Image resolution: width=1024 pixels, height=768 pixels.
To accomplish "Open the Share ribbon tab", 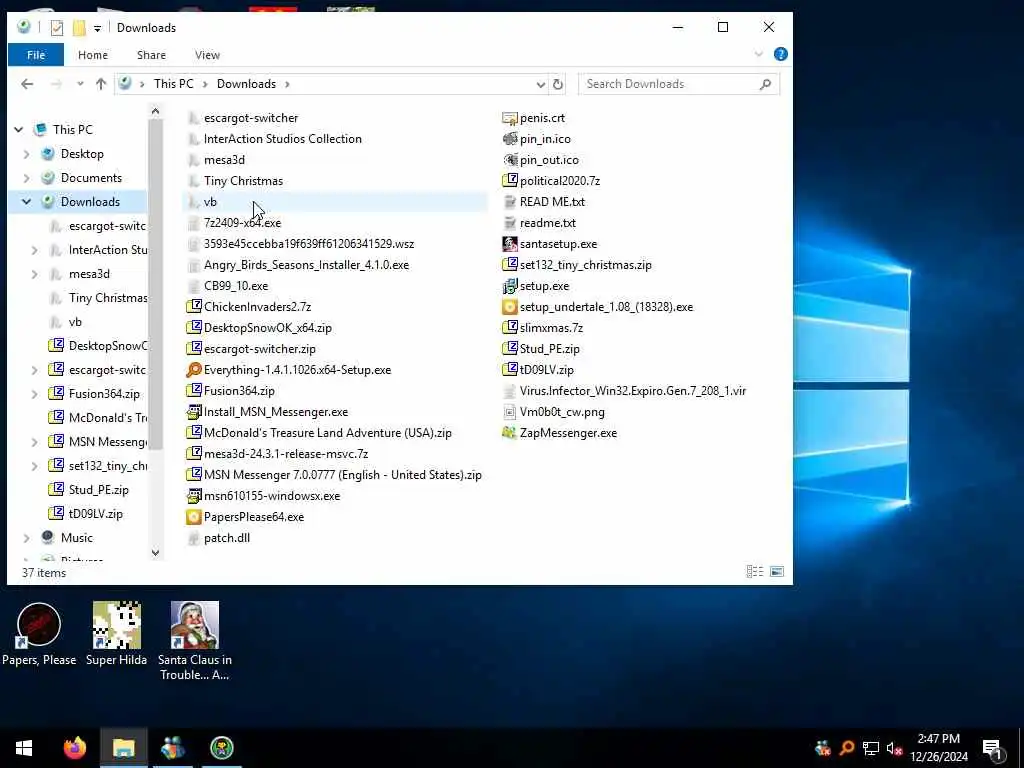I will 151,55.
